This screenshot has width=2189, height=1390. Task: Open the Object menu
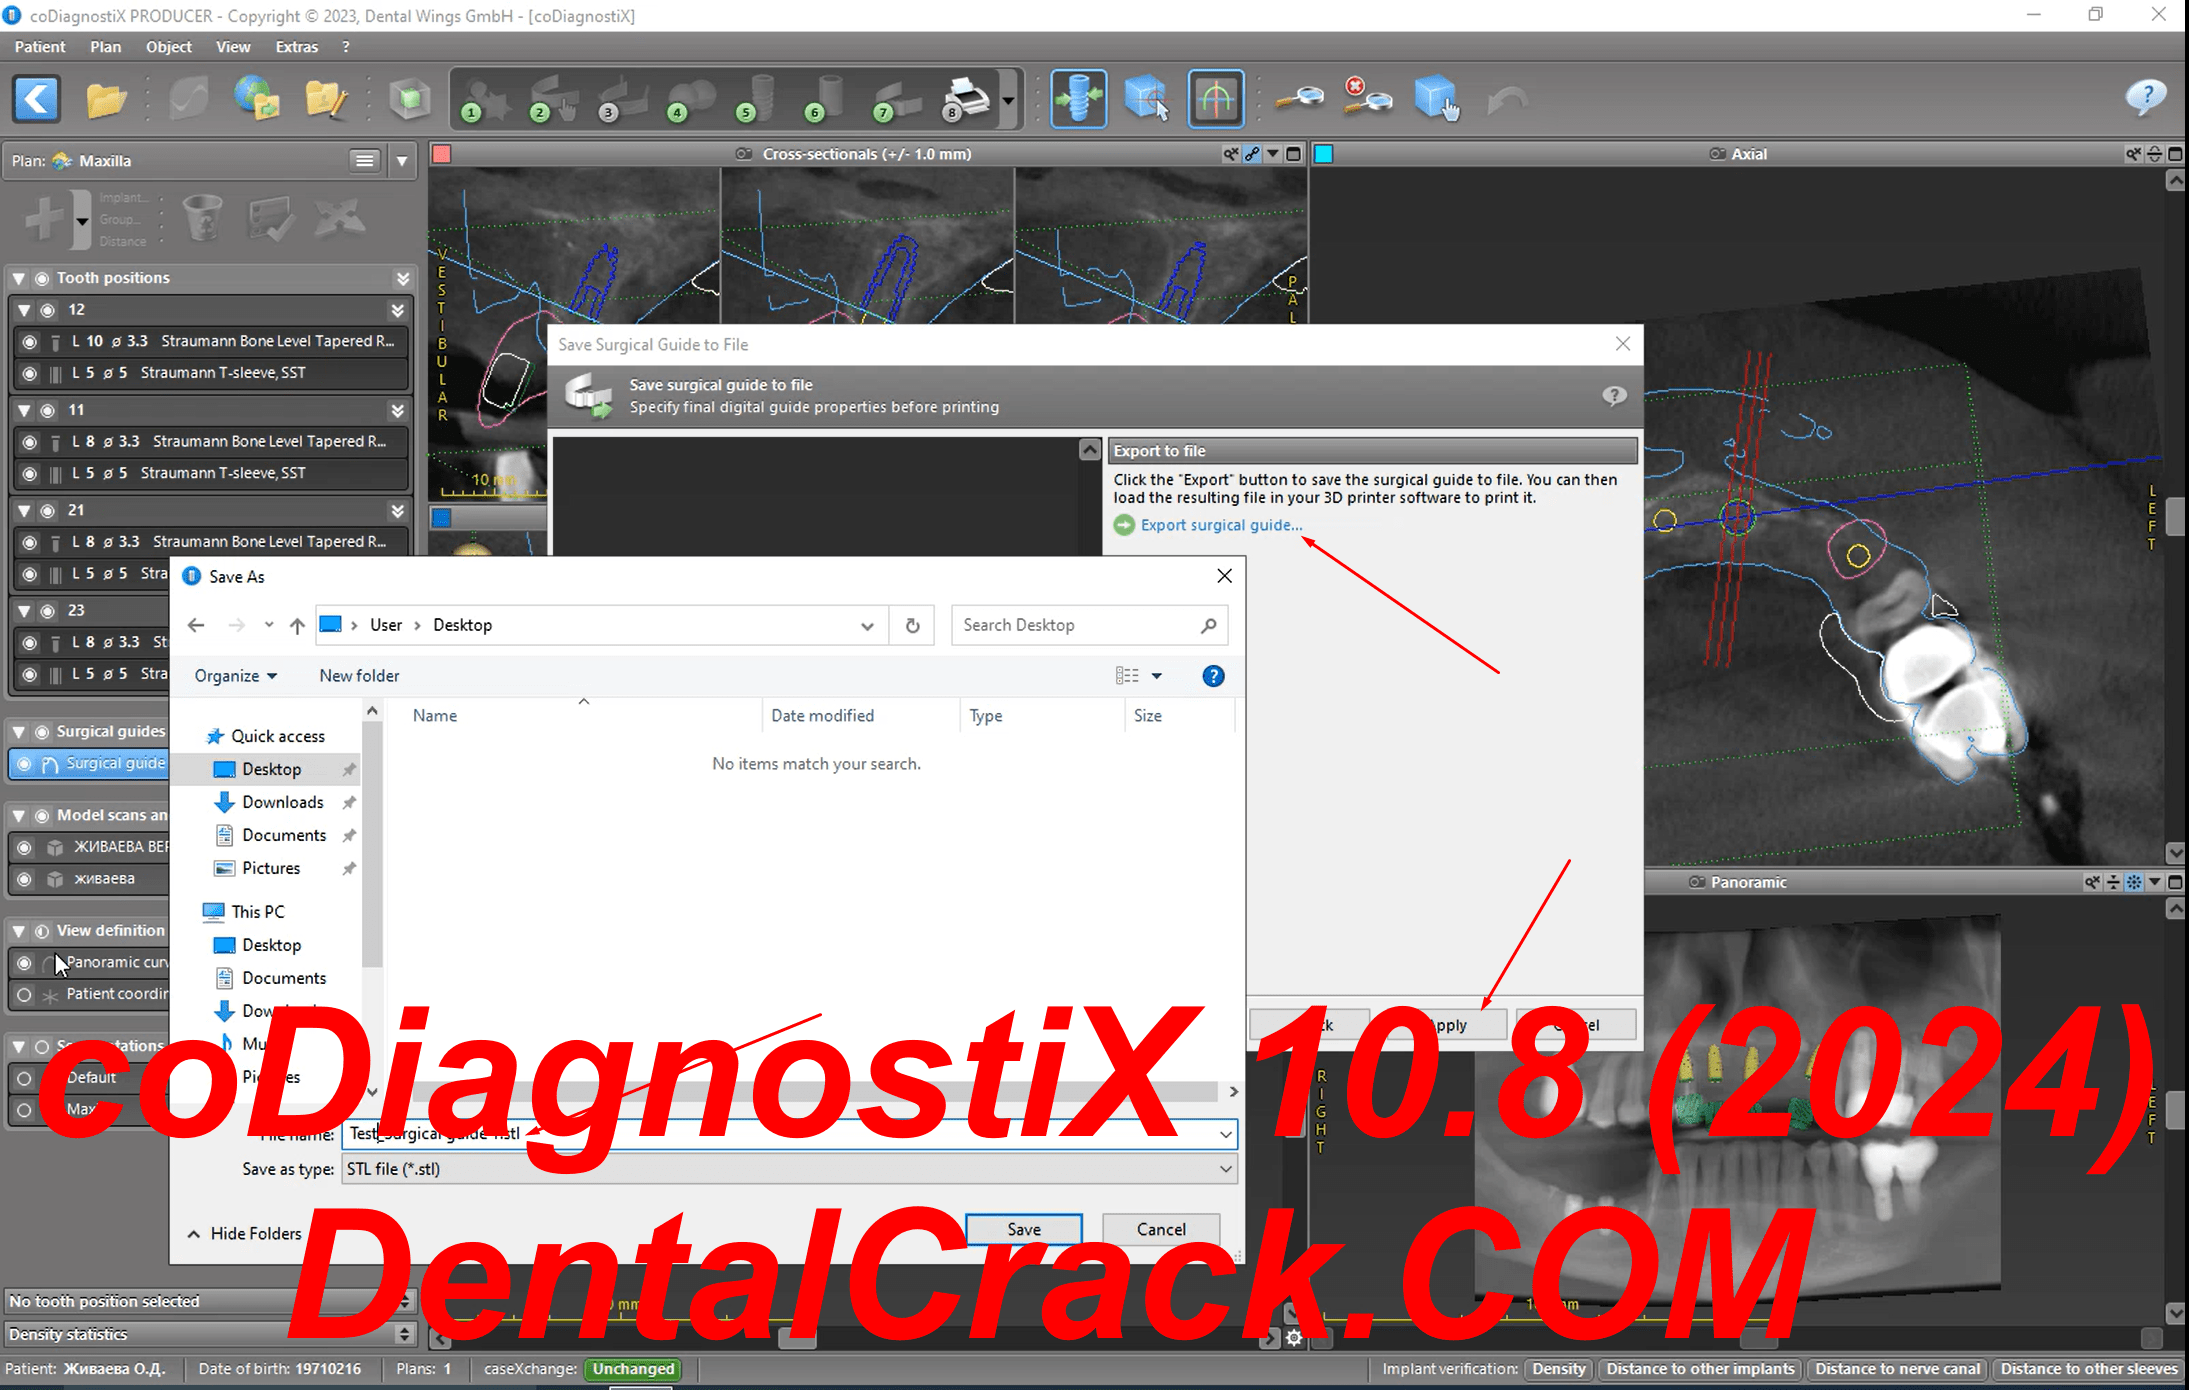(166, 46)
